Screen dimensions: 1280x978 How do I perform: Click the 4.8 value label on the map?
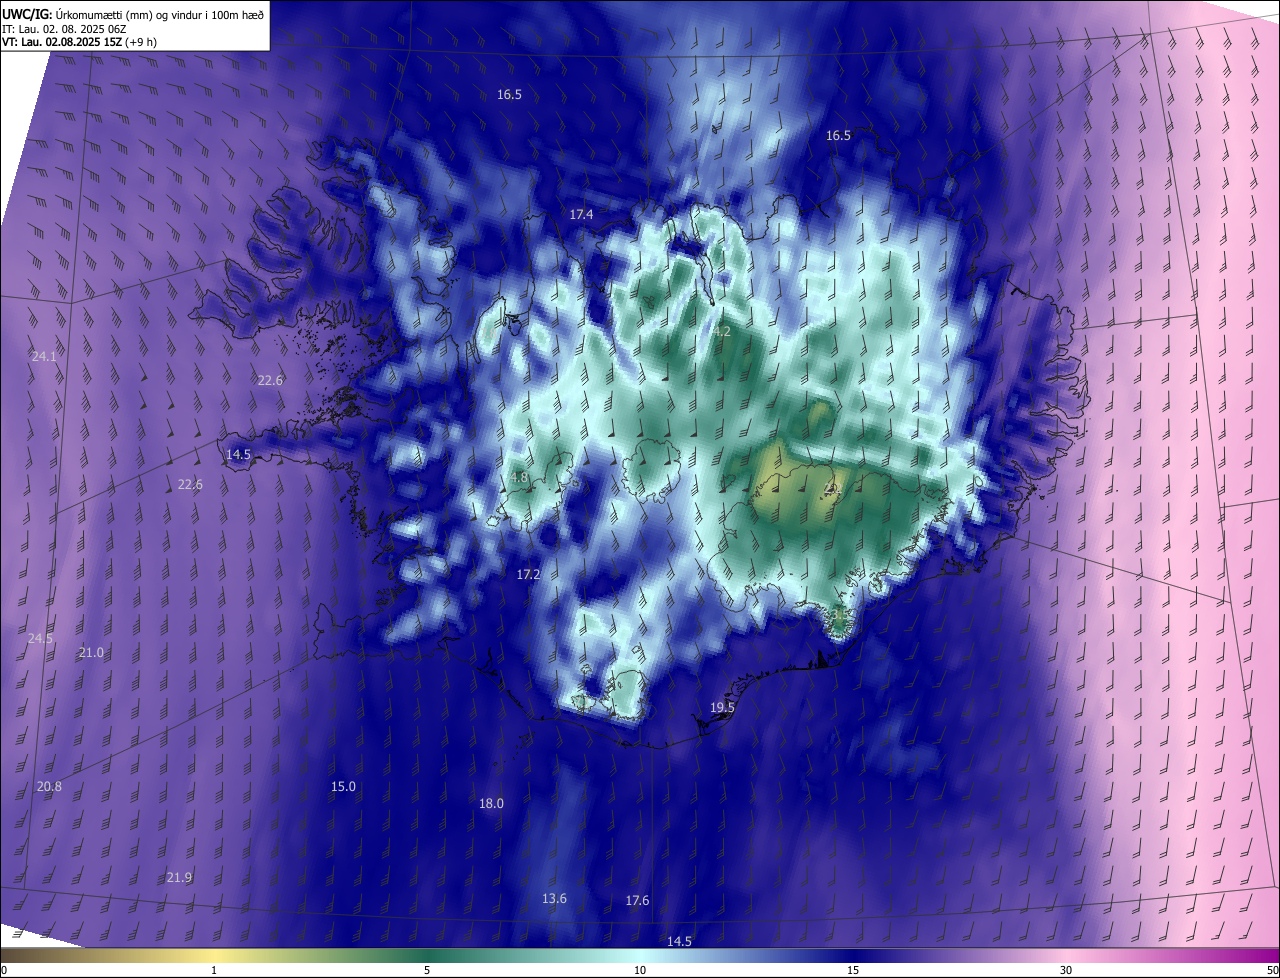pyautogui.click(x=519, y=478)
